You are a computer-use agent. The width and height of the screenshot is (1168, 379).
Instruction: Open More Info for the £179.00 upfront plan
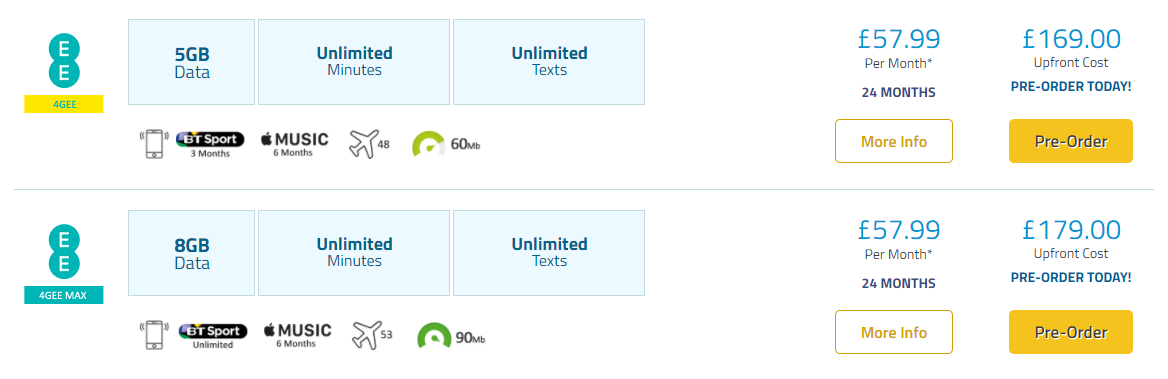click(x=894, y=332)
